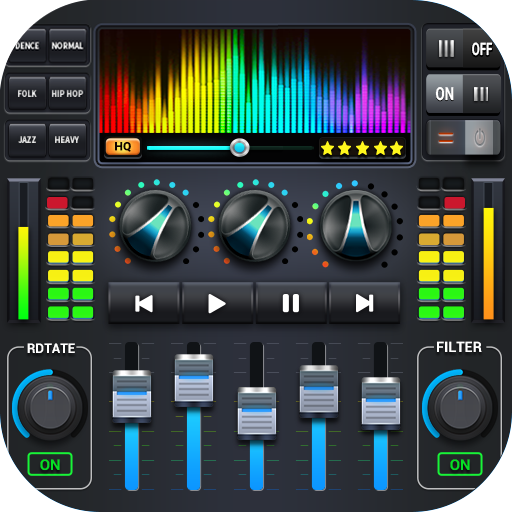Screen dimensions: 512x512
Task: Click the skip to previous track button
Action: tap(144, 303)
